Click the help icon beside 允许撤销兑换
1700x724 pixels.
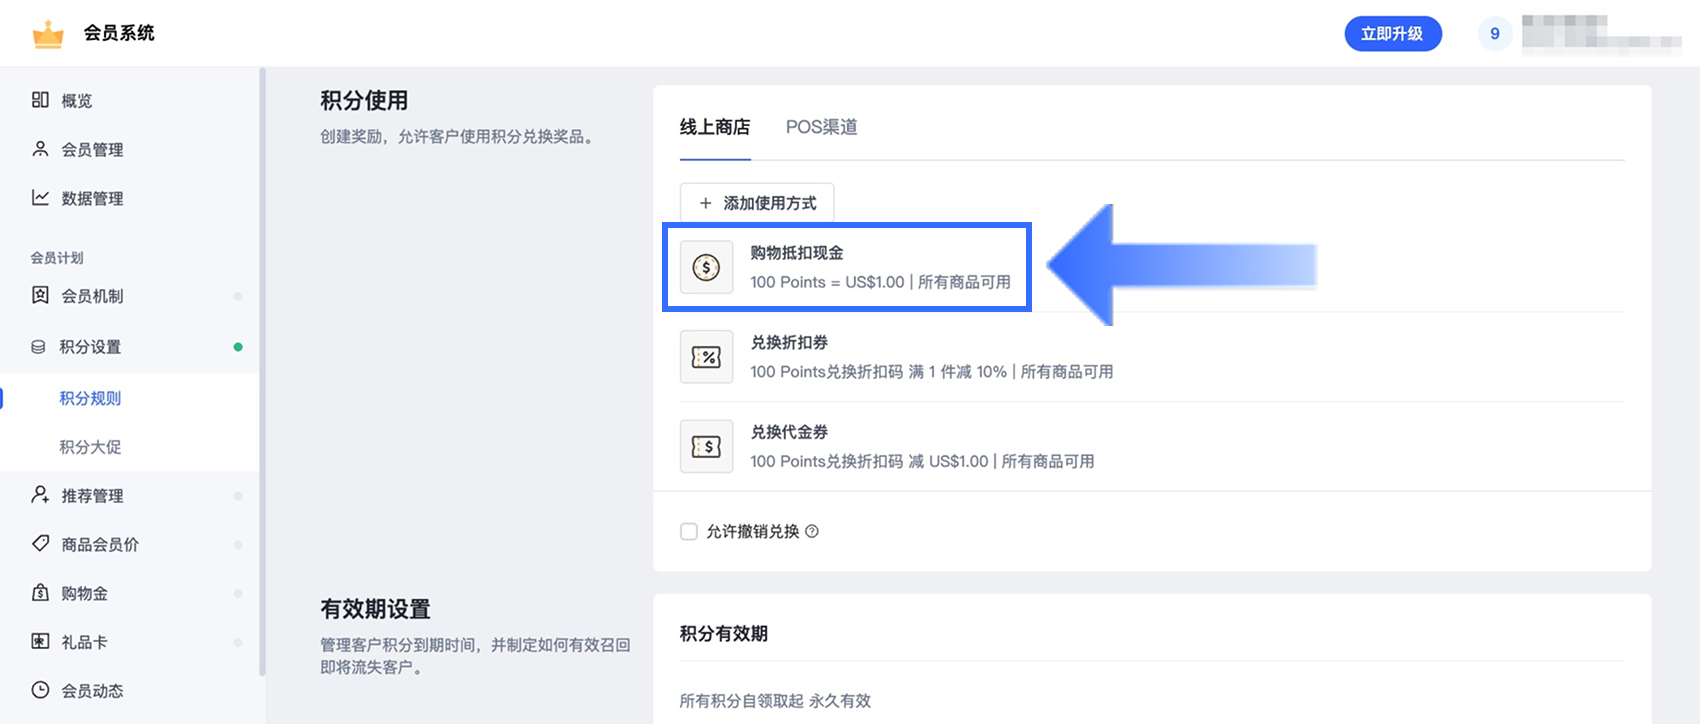(x=812, y=531)
